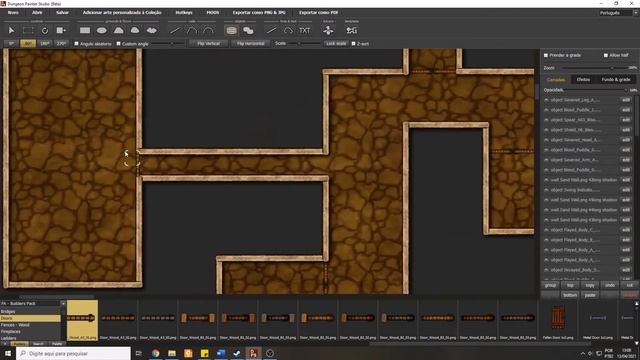Click Abrir in the menu bar

pyautogui.click(x=37, y=13)
